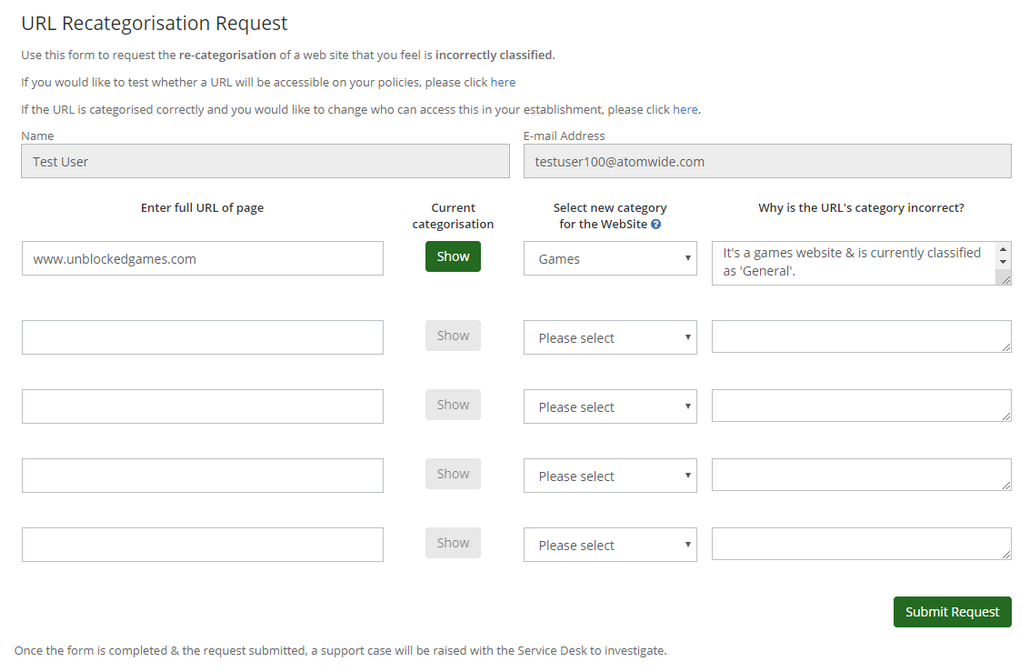Select the URL field containing www.unblockedgames.com
This screenshot has height=672, width=1030.
click(x=202, y=257)
